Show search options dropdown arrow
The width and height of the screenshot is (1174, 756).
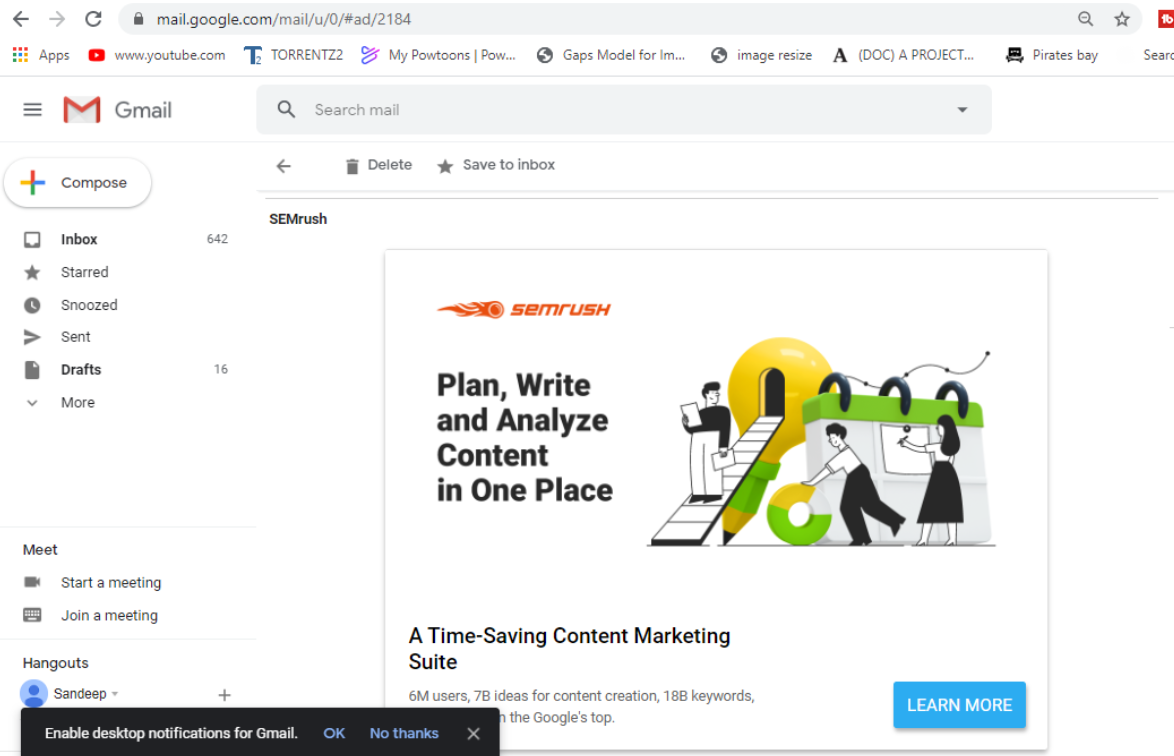click(962, 109)
